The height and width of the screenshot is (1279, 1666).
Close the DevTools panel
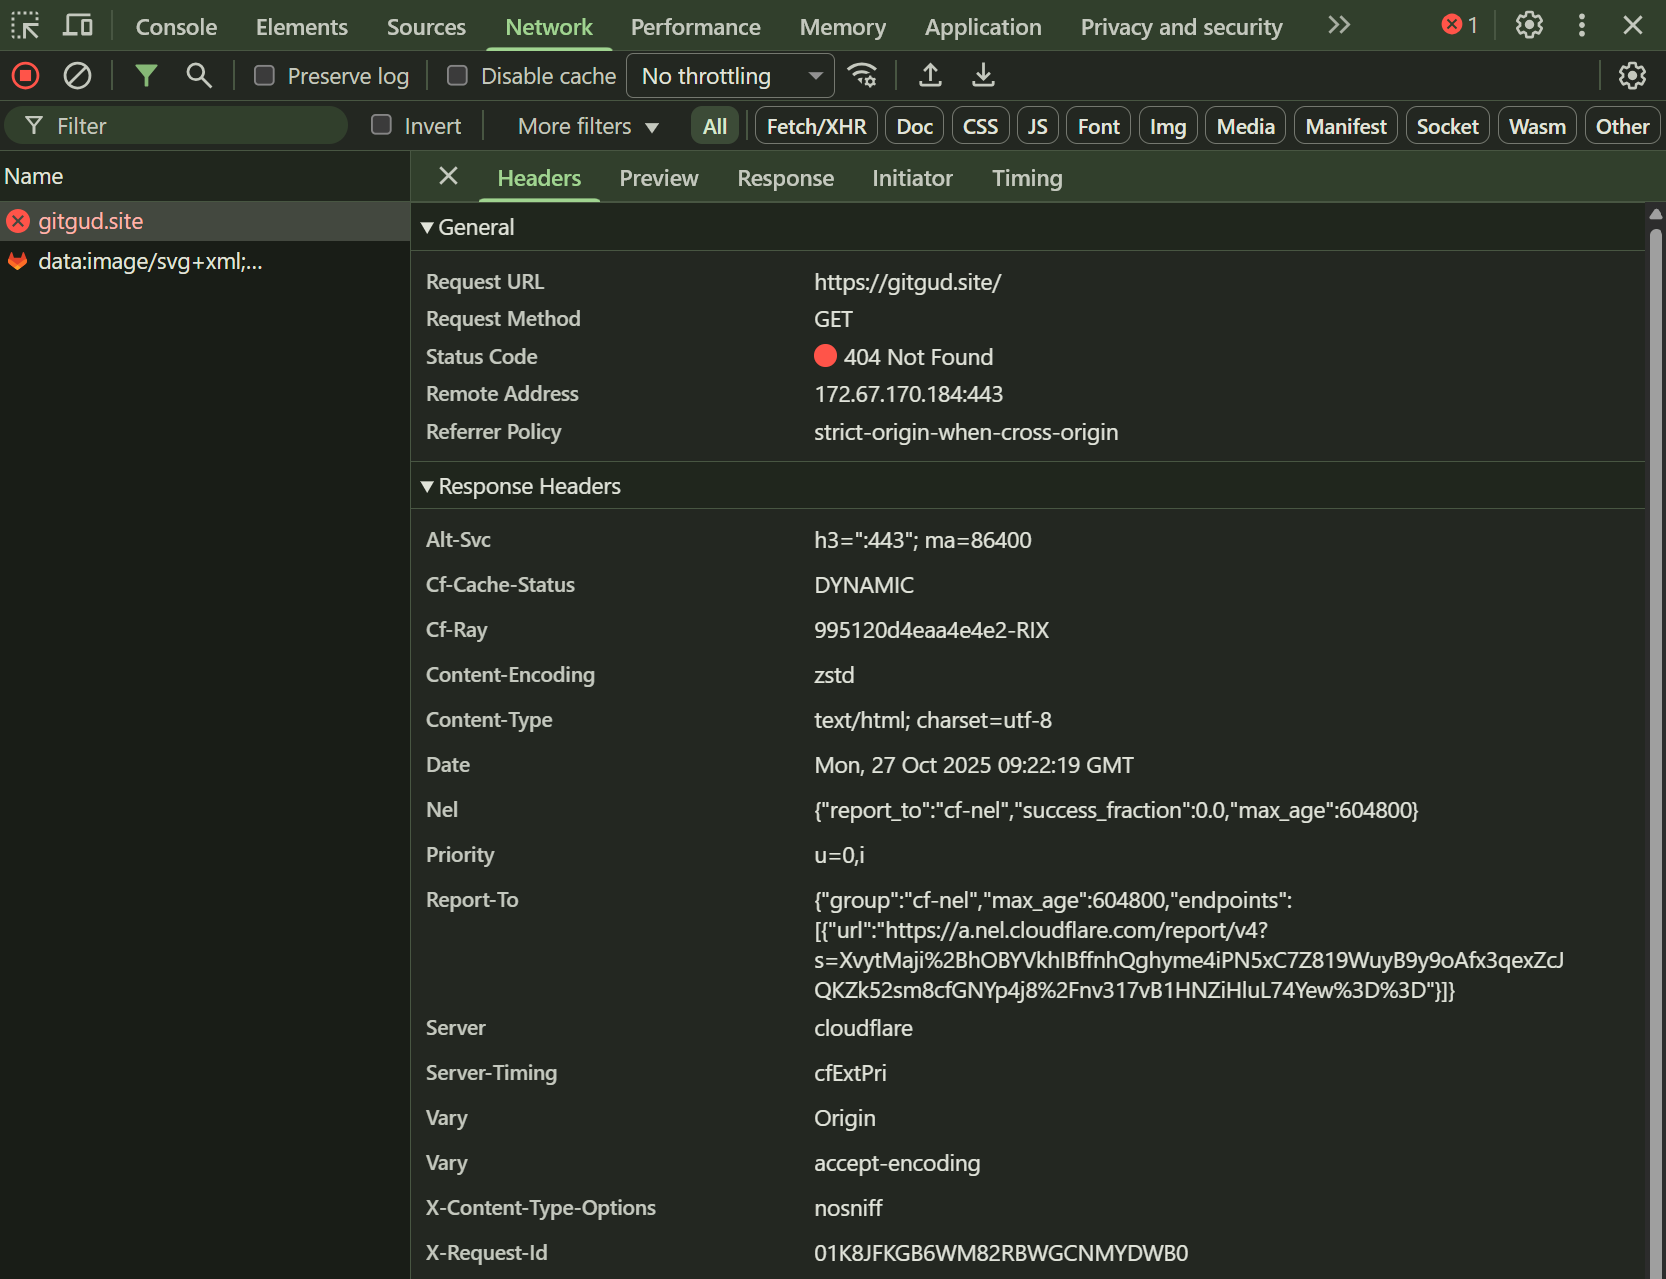[x=1633, y=25]
